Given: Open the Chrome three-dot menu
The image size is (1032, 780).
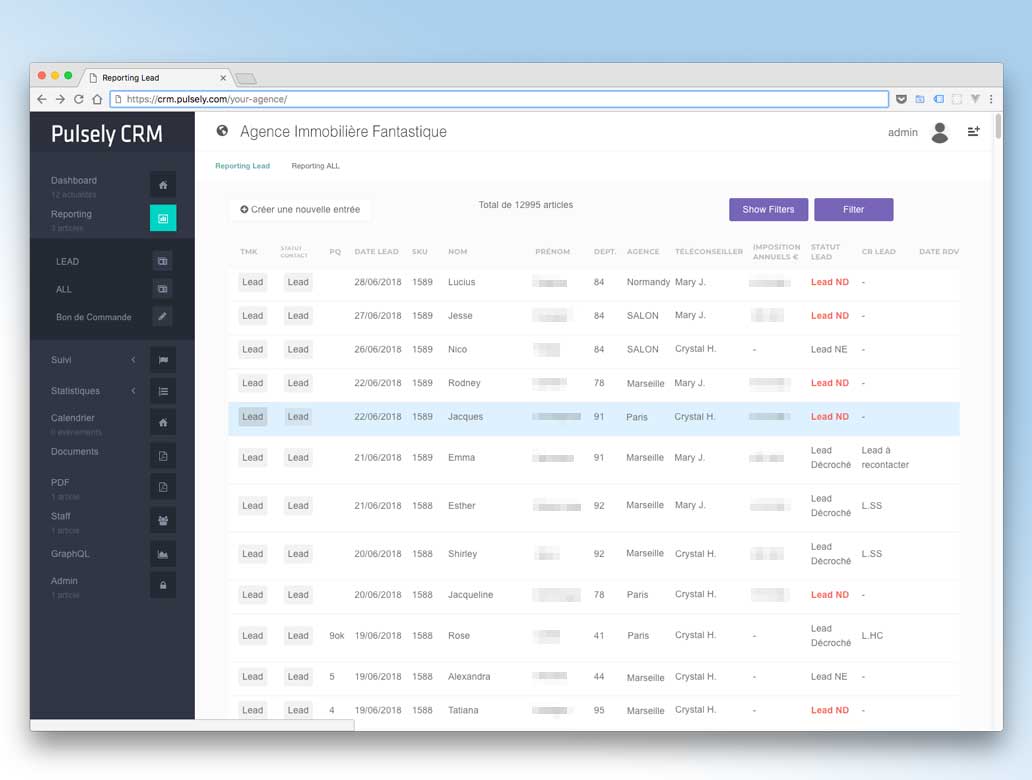Looking at the screenshot, I should [991, 99].
